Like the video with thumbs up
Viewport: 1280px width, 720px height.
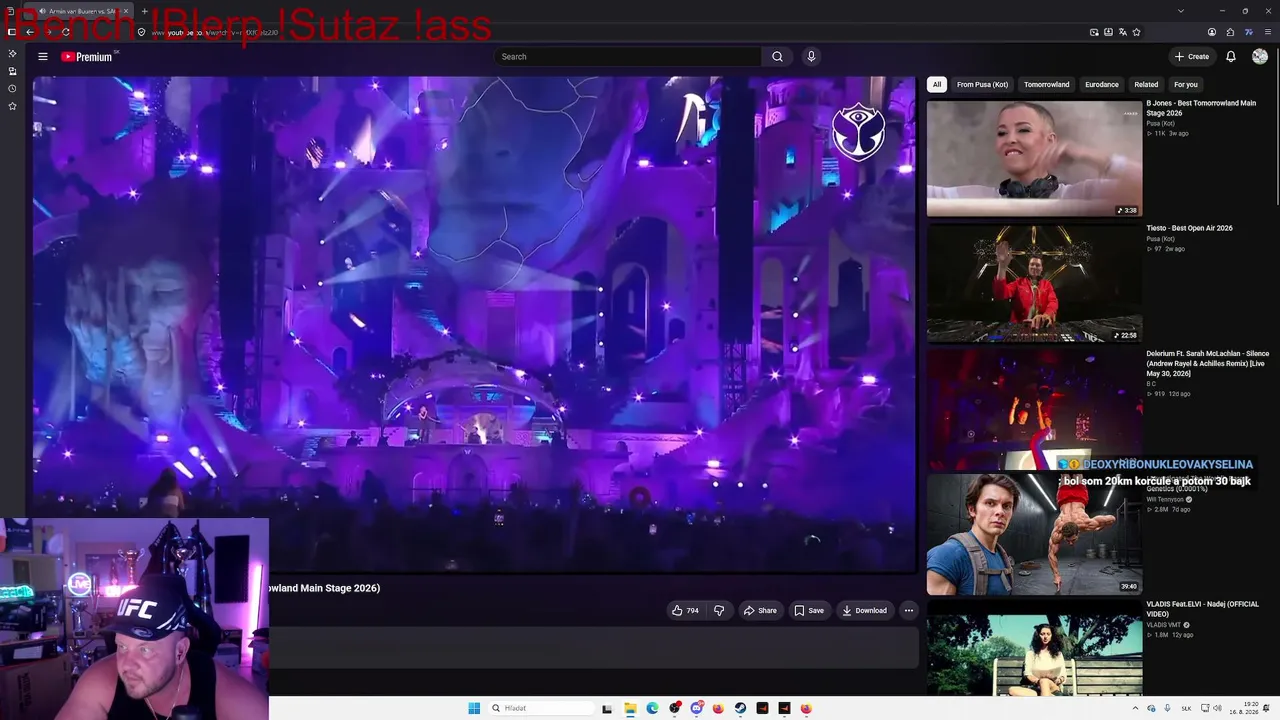686,610
